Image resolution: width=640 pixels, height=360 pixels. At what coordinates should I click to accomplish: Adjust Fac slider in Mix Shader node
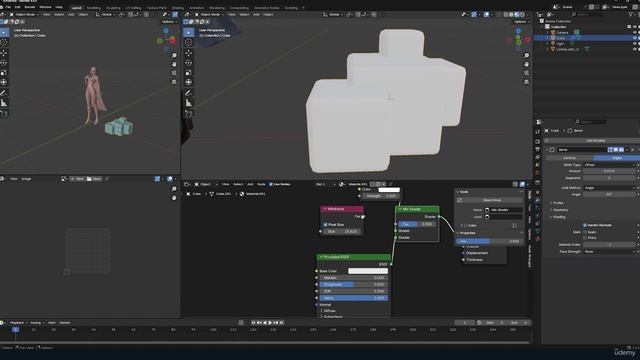click(x=417, y=224)
